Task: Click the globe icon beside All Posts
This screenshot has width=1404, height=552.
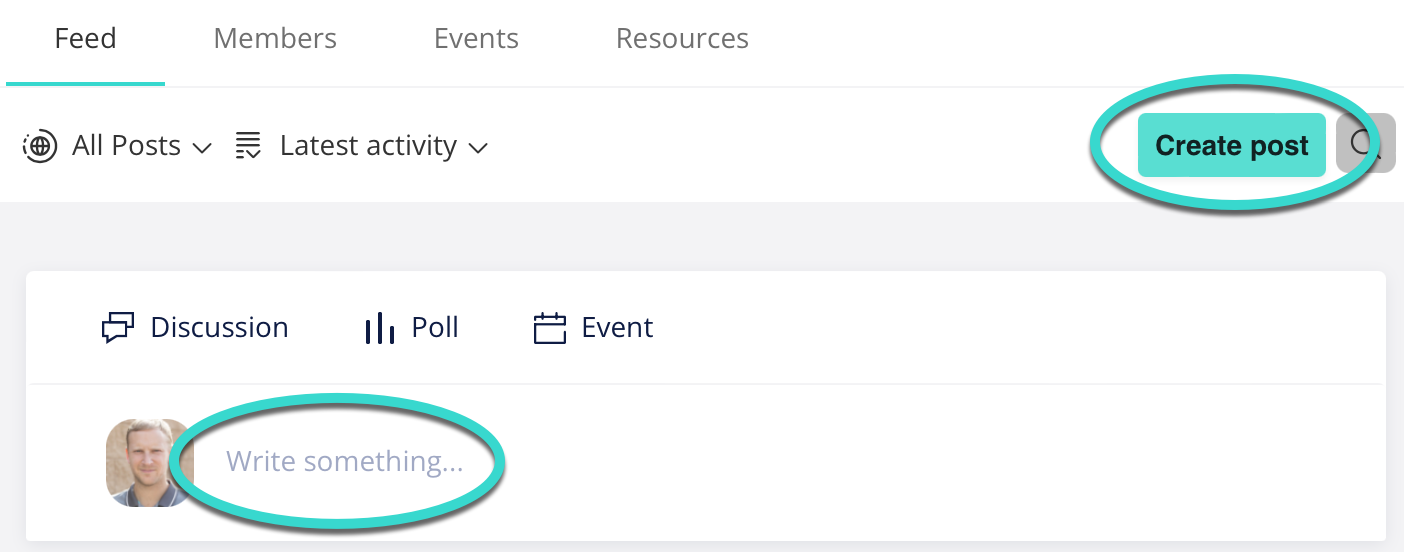Action: (x=39, y=147)
